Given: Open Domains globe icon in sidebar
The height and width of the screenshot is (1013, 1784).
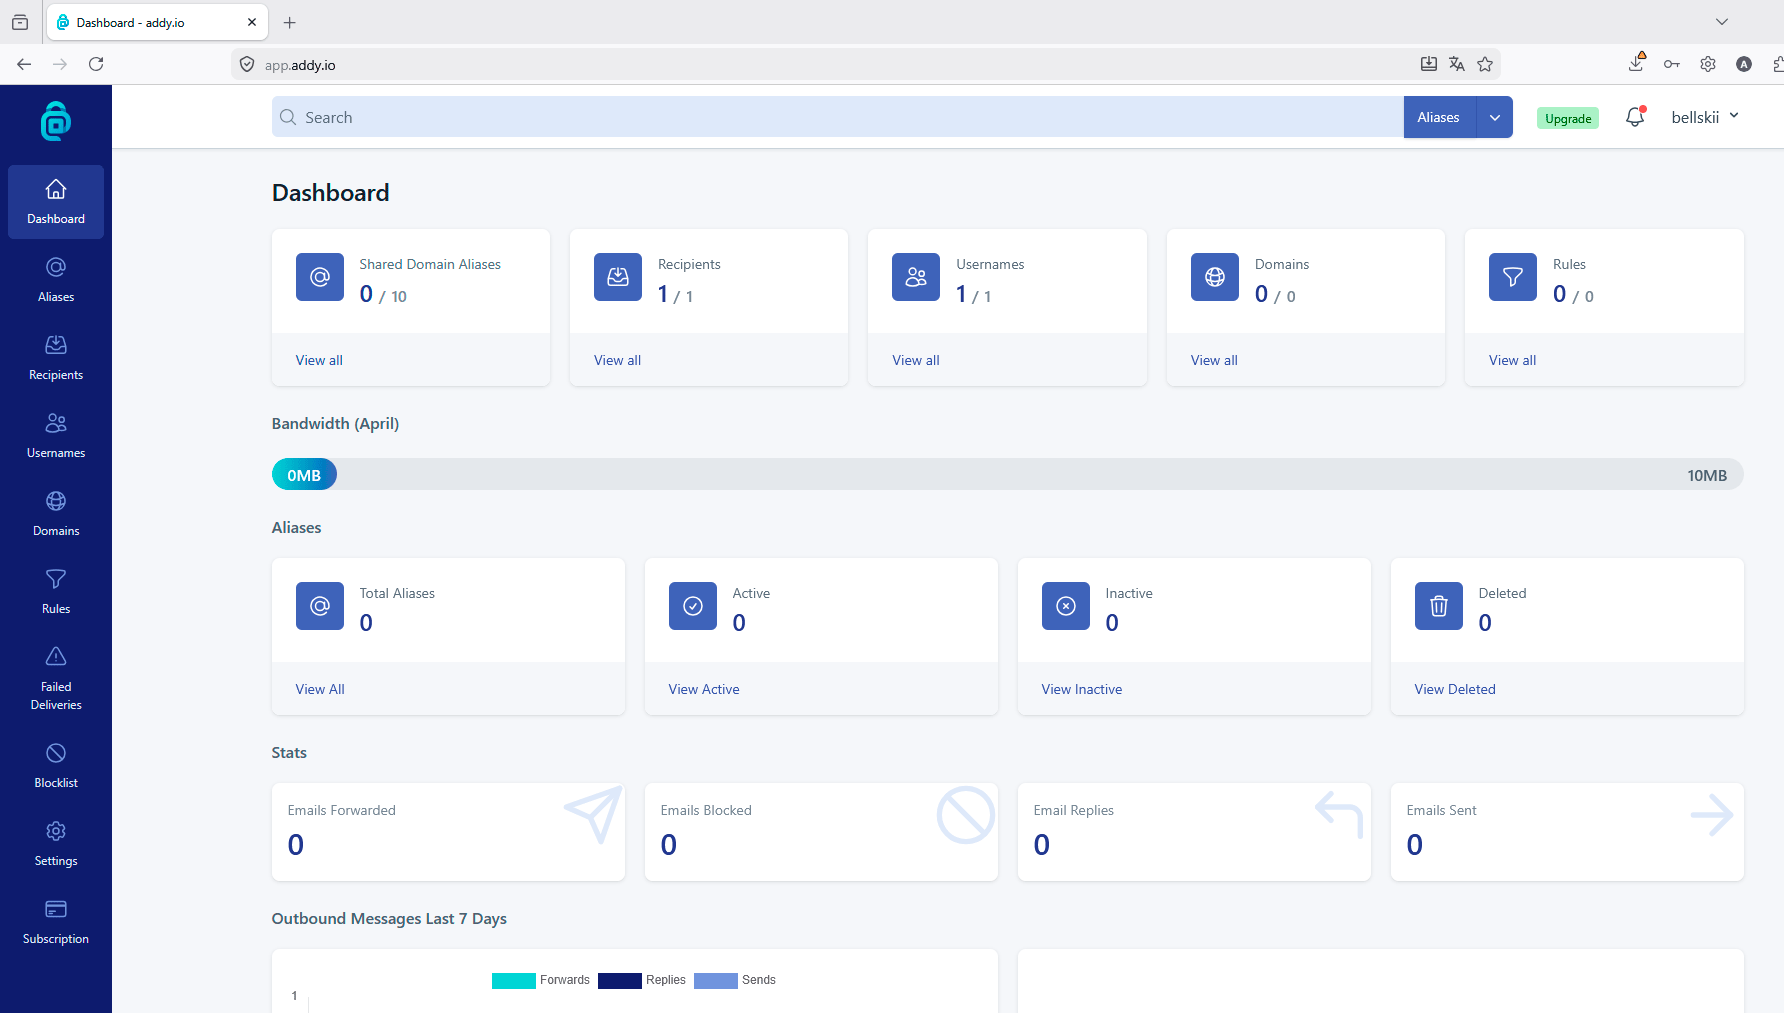Looking at the screenshot, I should point(56,501).
